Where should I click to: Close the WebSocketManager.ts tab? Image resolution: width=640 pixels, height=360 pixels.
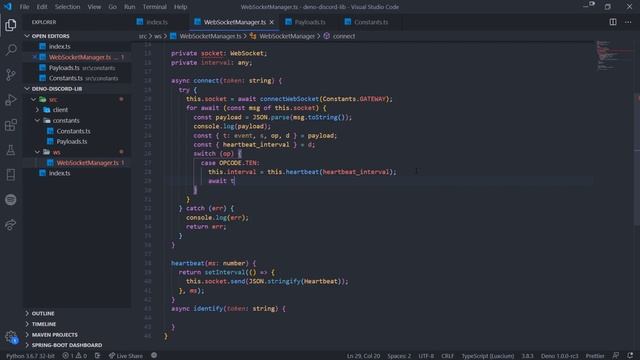point(271,22)
